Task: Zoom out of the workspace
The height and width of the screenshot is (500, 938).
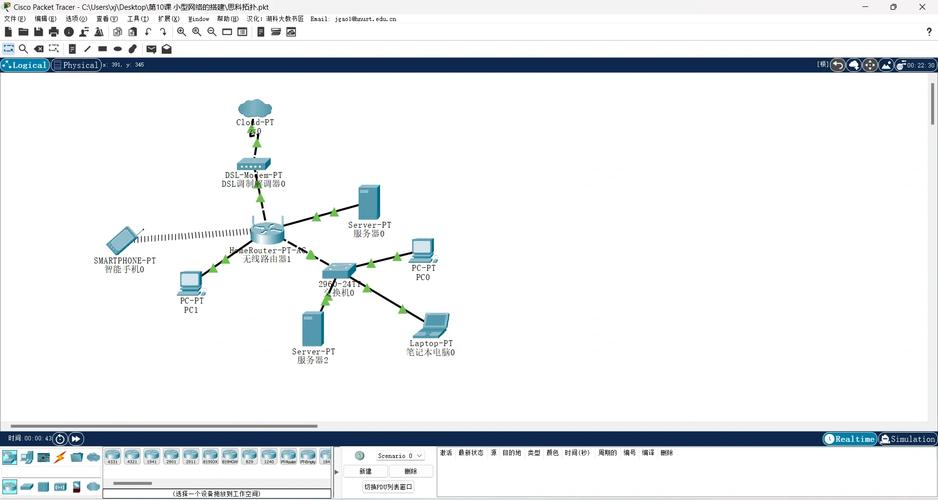Action: [212, 32]
